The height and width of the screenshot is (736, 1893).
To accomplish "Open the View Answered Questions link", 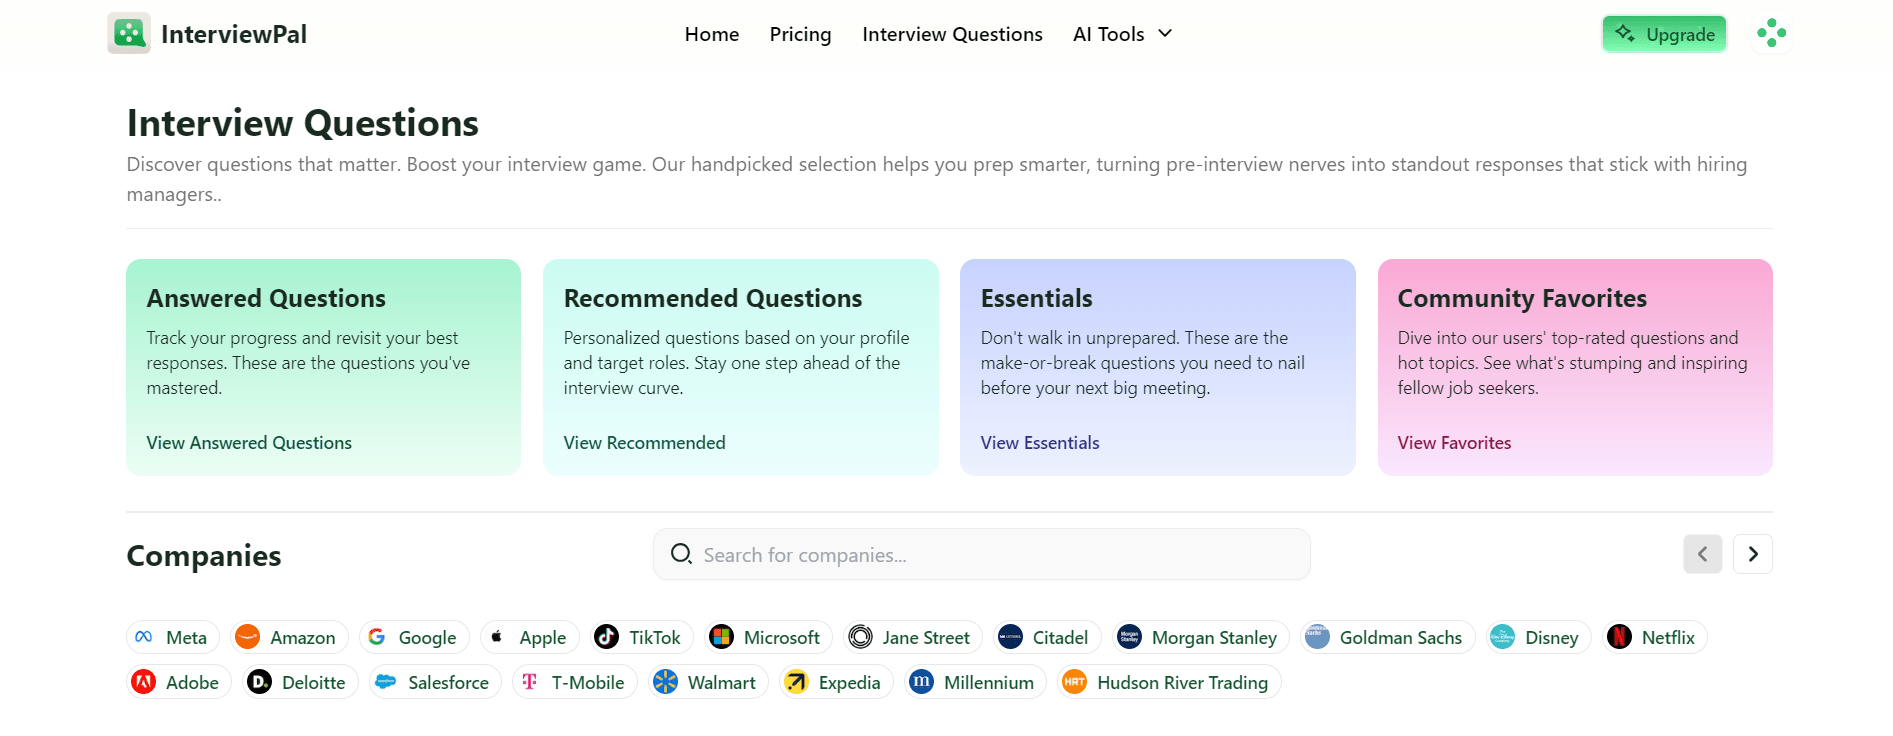I will coord(249,442).
